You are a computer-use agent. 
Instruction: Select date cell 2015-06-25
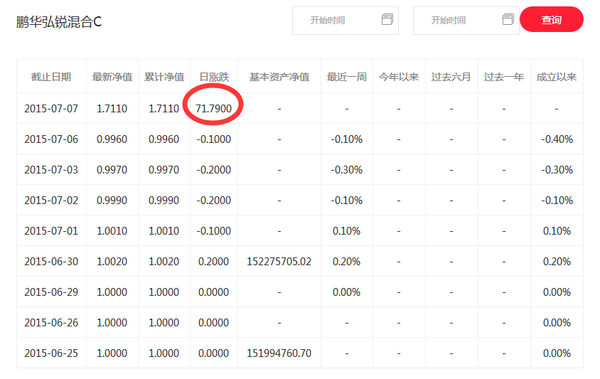[x=51, y=353]
